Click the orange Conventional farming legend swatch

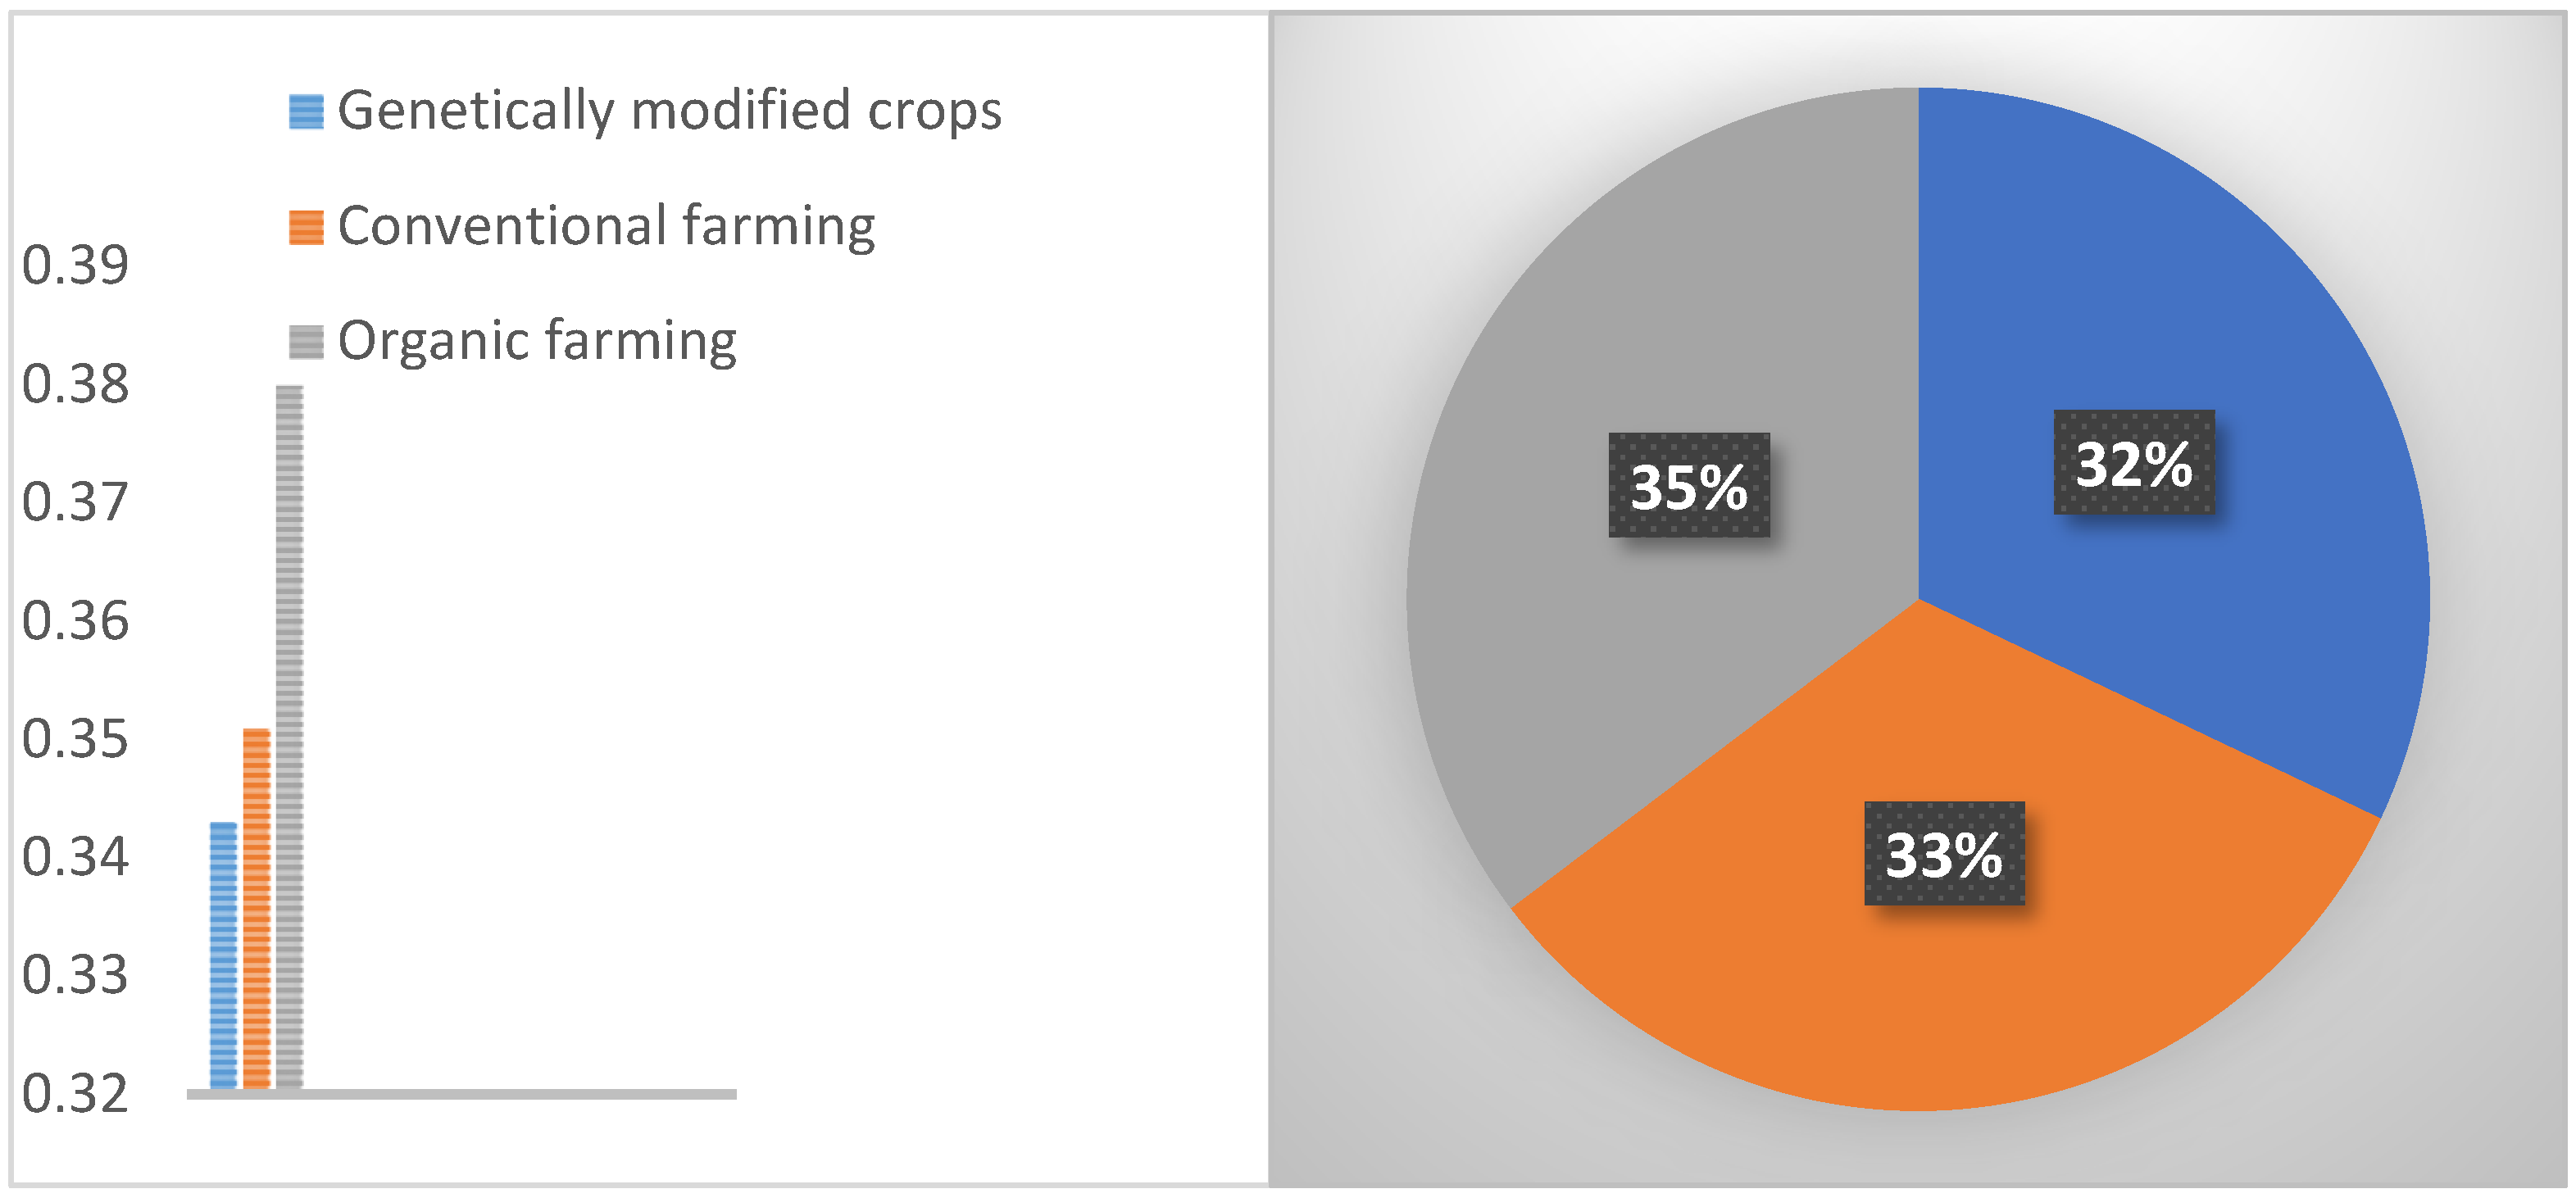point(306,227)
